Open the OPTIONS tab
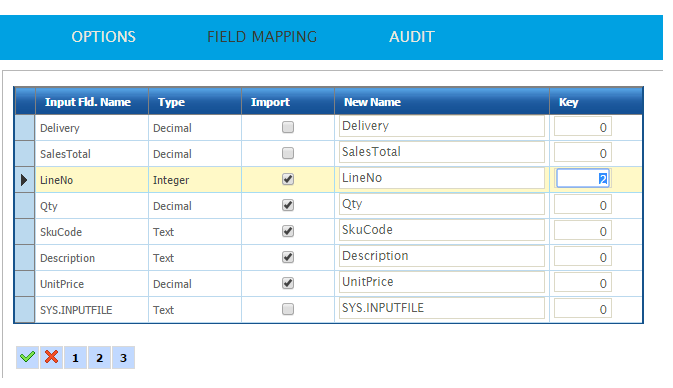 [103, 37]
